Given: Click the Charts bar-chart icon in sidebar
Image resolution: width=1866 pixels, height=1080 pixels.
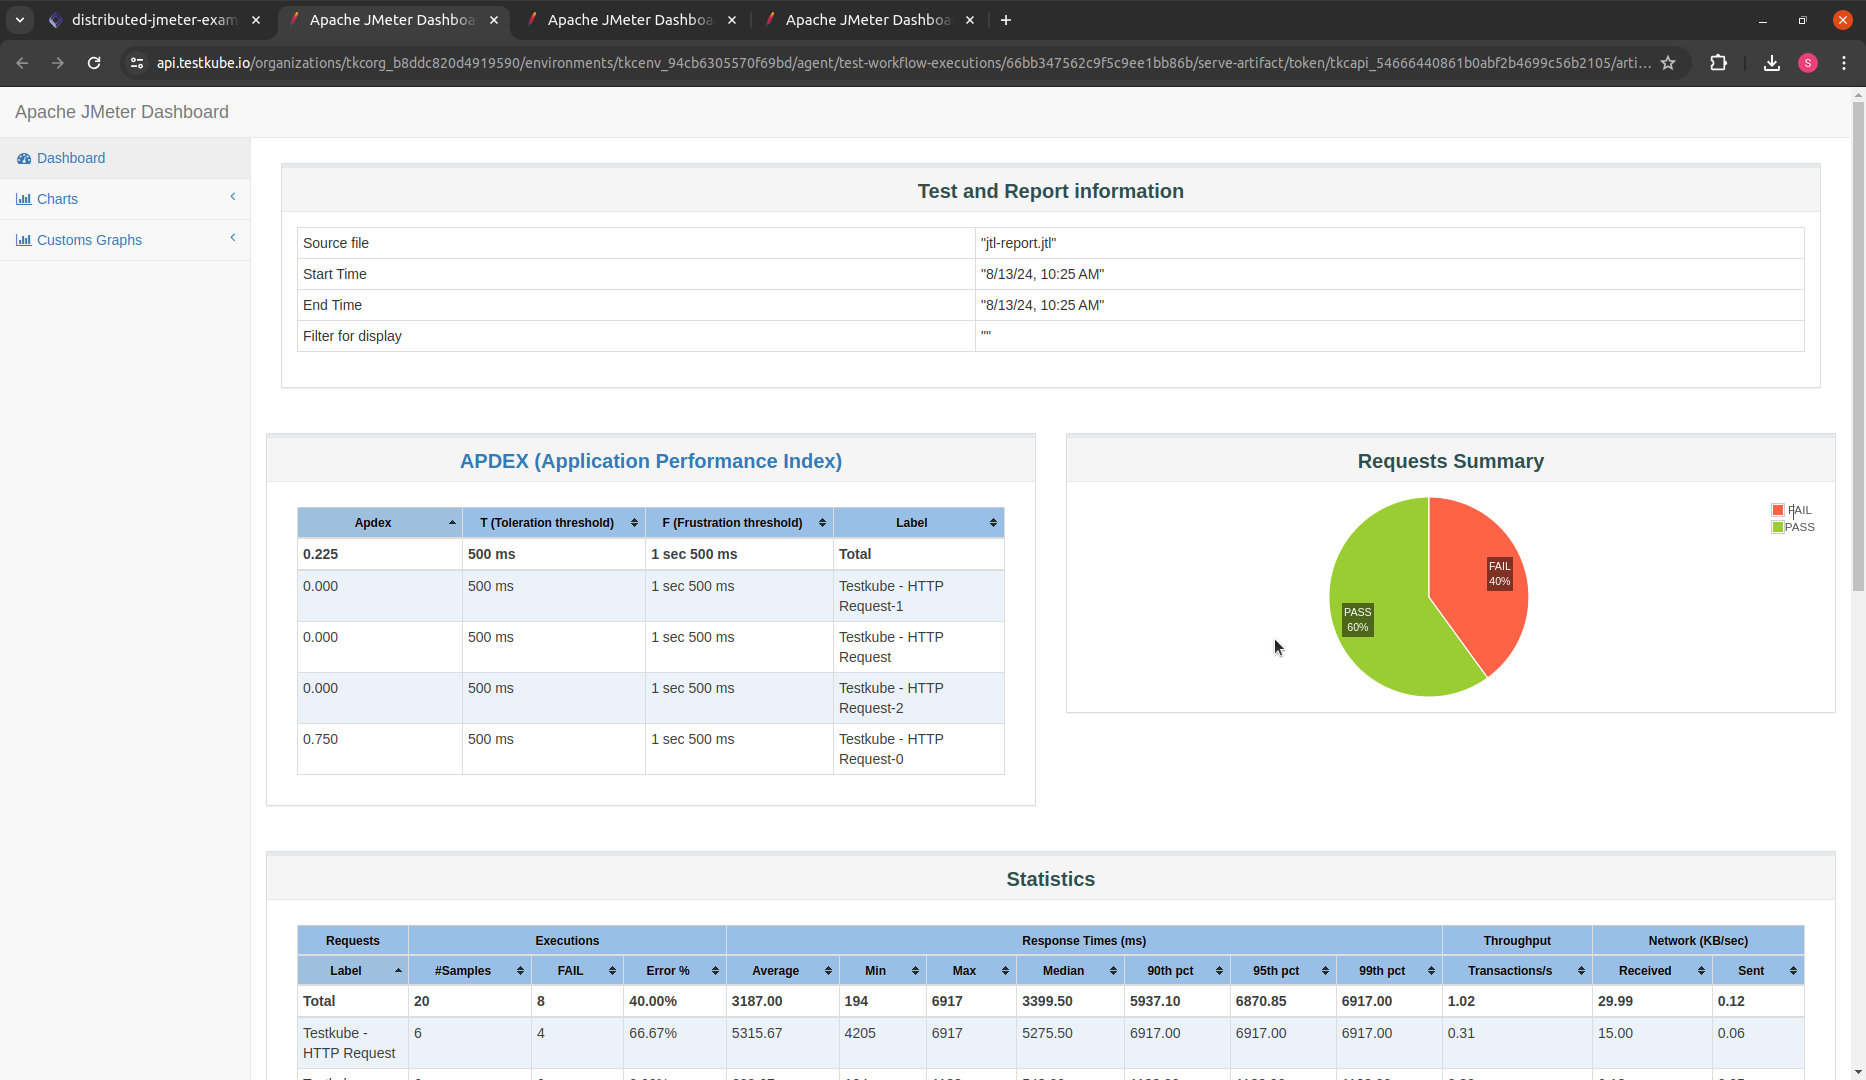Looking at the screenshot, I should pos(24,199).
